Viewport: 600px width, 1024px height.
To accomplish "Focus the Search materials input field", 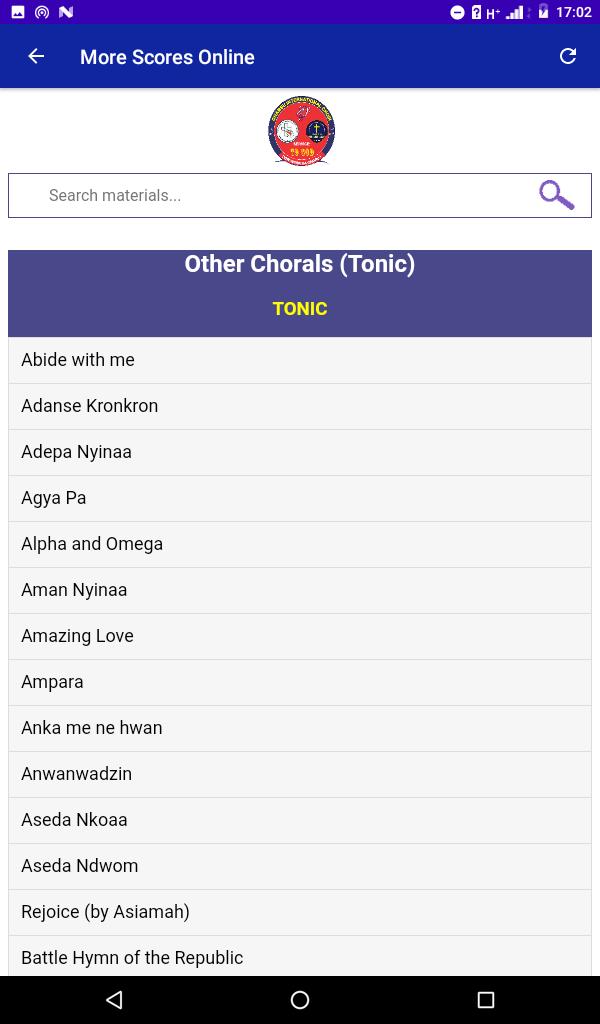I will [x=300, y=195].
